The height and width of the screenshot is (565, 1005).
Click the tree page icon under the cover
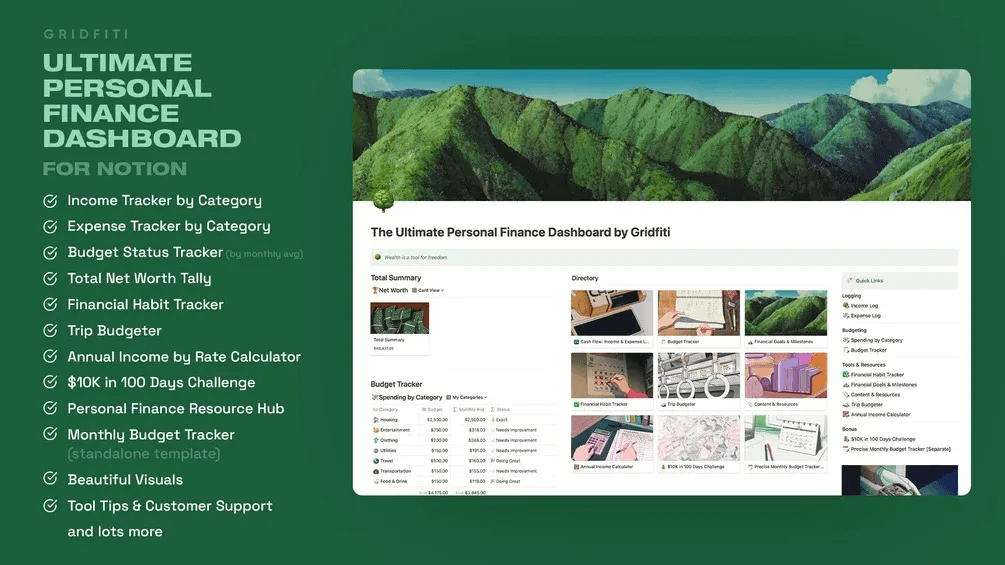(x=383, y=200)
